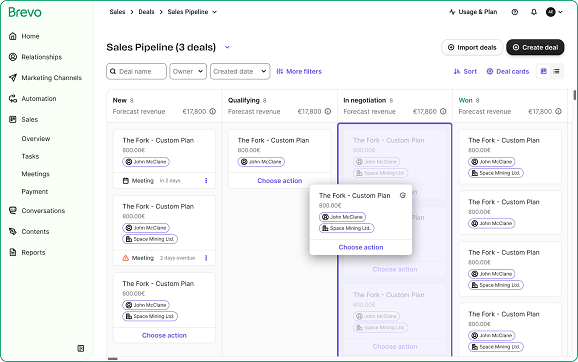The image size is (578, 362).
Task: Click John McClane tag on floating card
Action: pyautogui.click(x=342, y=217)
